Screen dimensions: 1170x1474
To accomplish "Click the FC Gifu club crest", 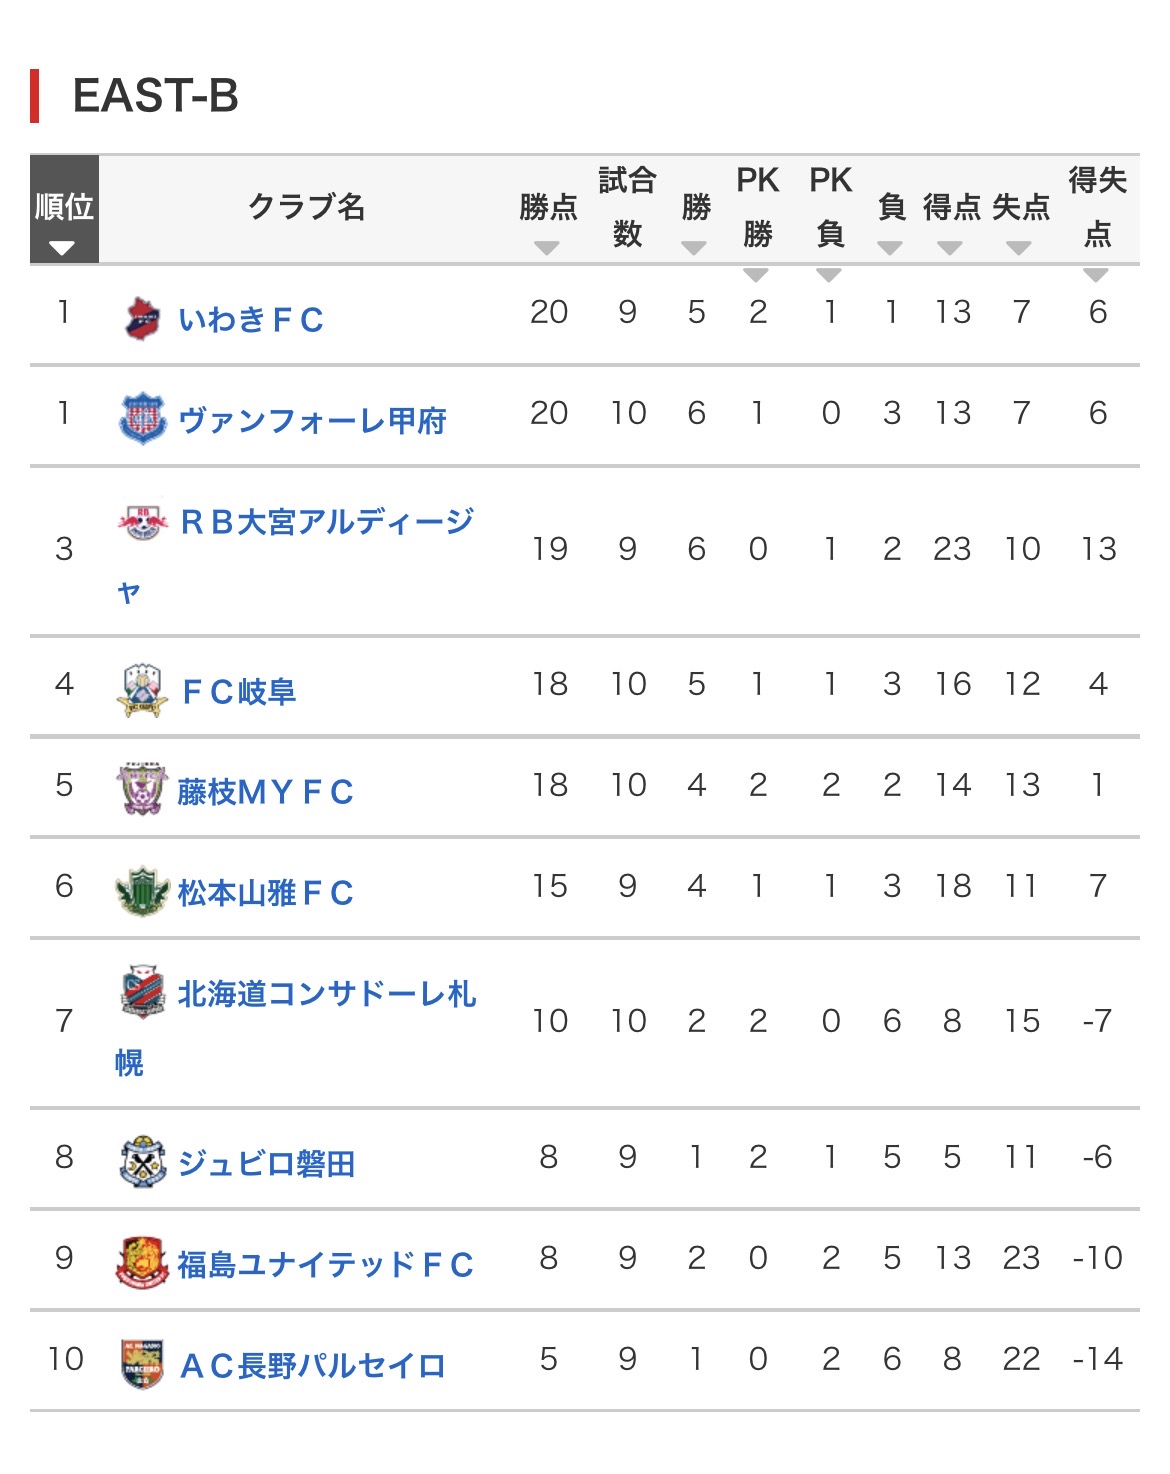I will [x=142, y=690].
